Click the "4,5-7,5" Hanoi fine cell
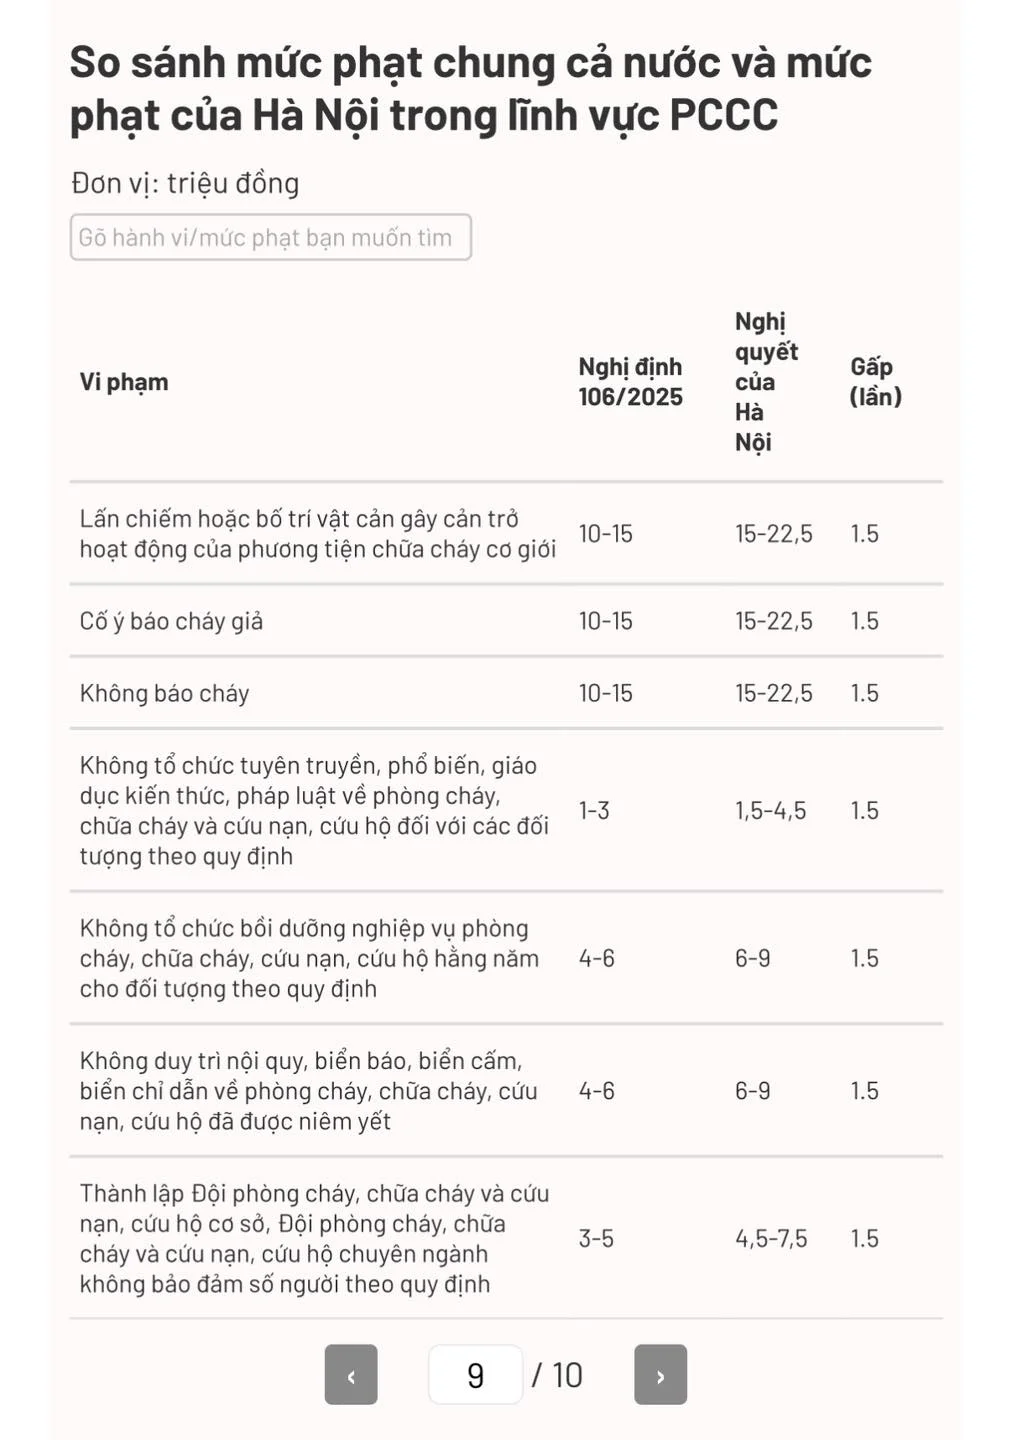Screen dimensions: 1012x1440 click(771, 1238)
